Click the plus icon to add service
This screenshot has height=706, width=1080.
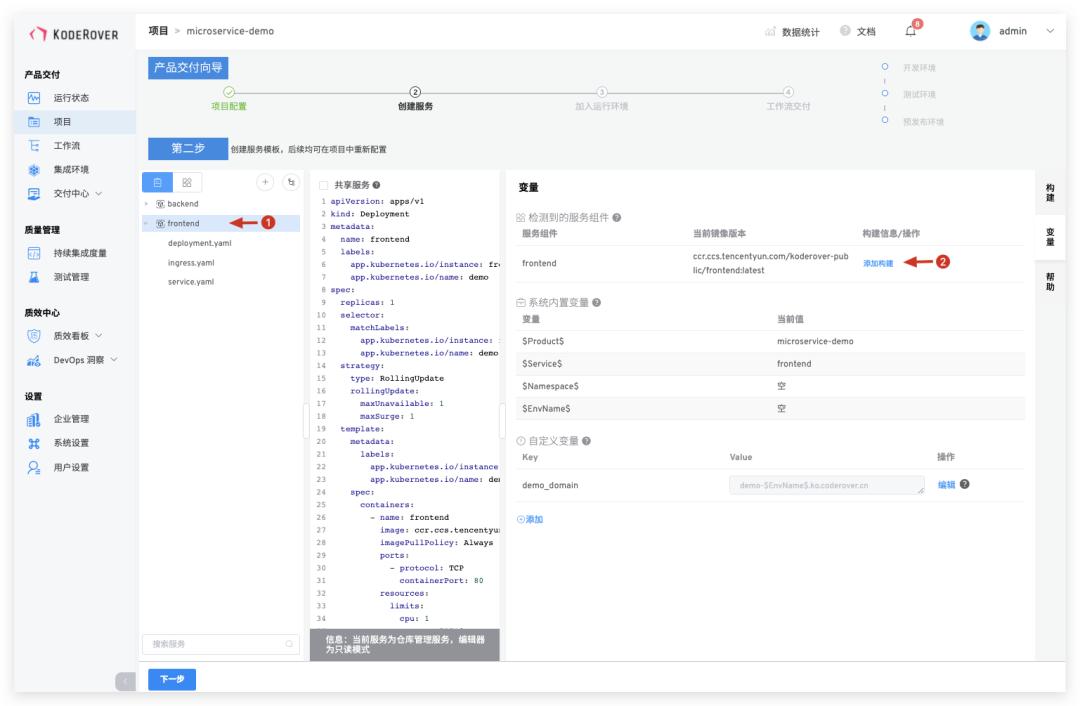[x=265, y=182]
